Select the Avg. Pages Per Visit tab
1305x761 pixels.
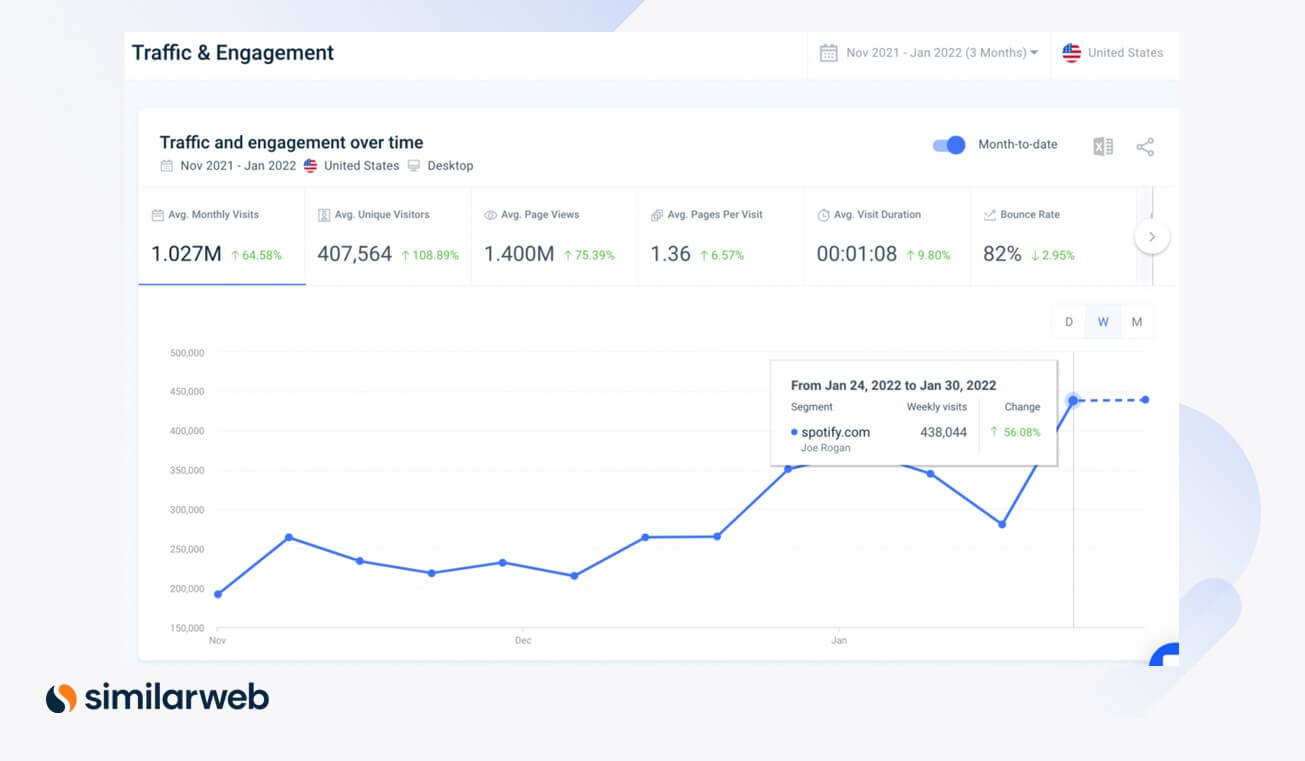point(721,236)
